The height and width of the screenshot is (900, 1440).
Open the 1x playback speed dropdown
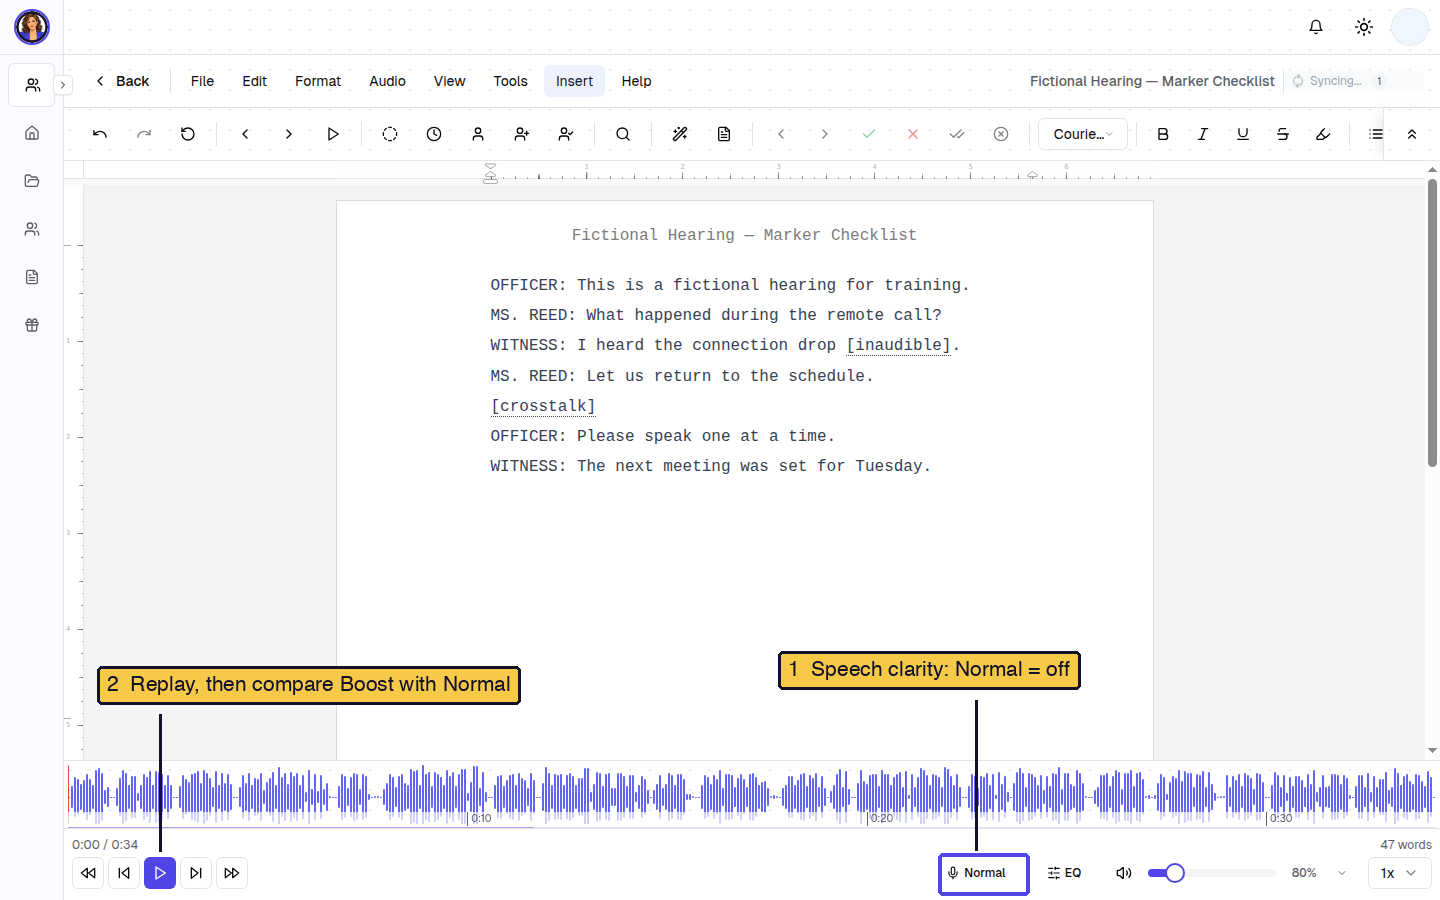click(1399, 873)
